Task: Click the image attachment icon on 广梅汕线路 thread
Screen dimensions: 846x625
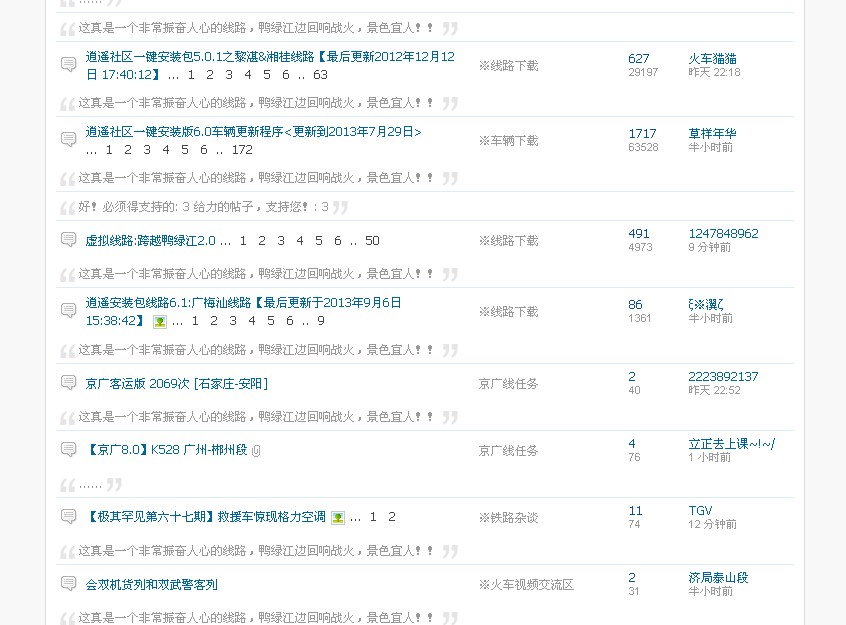Action: coord(159,322)
